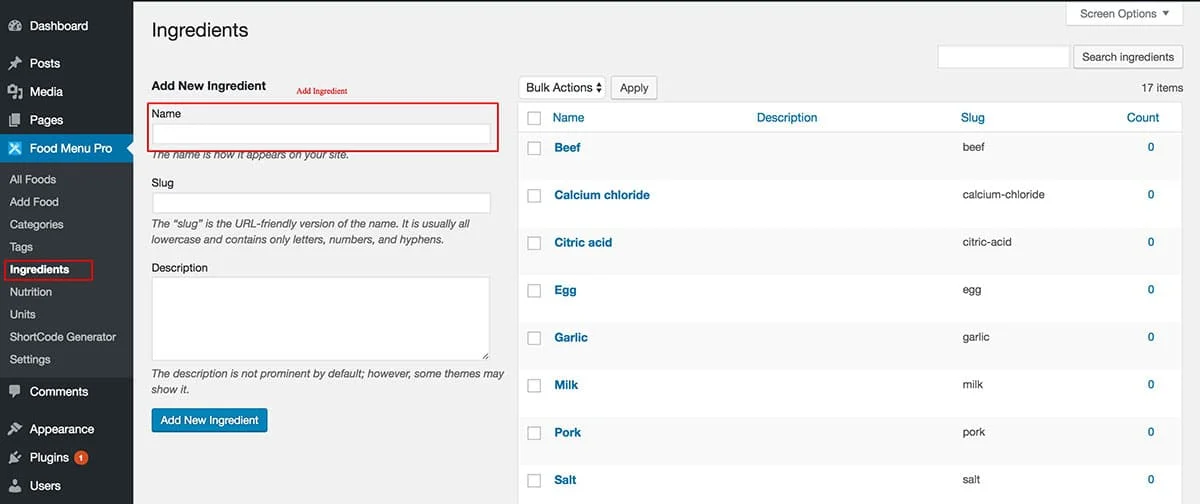Screen dimensions: 1200x504
Task: Open Media via its sidebar icon
Action: [x=15, y=92]
